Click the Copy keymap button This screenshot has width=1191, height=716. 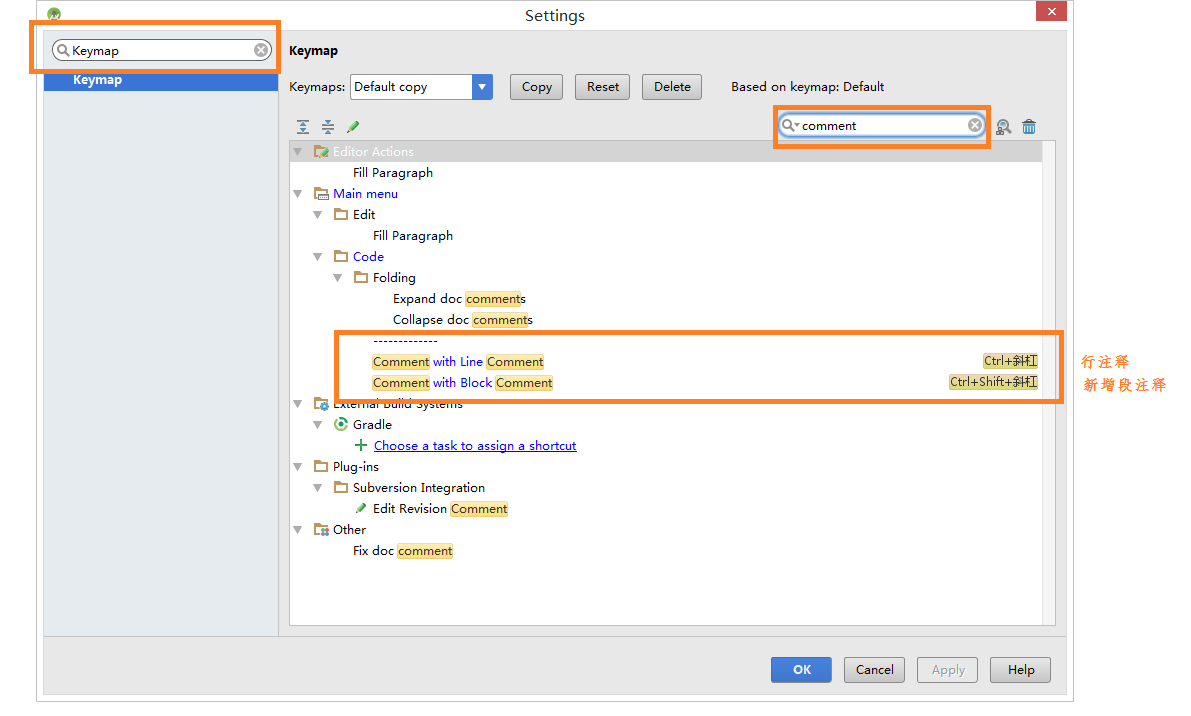536,87
